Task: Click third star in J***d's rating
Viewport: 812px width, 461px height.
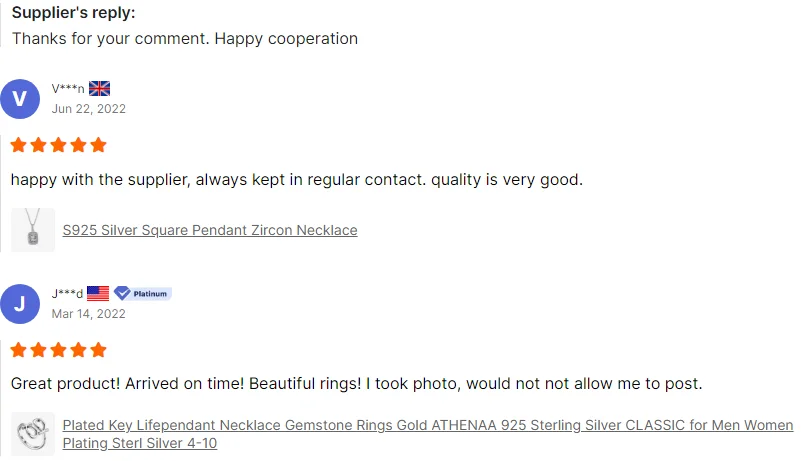Action: [58, 350]
